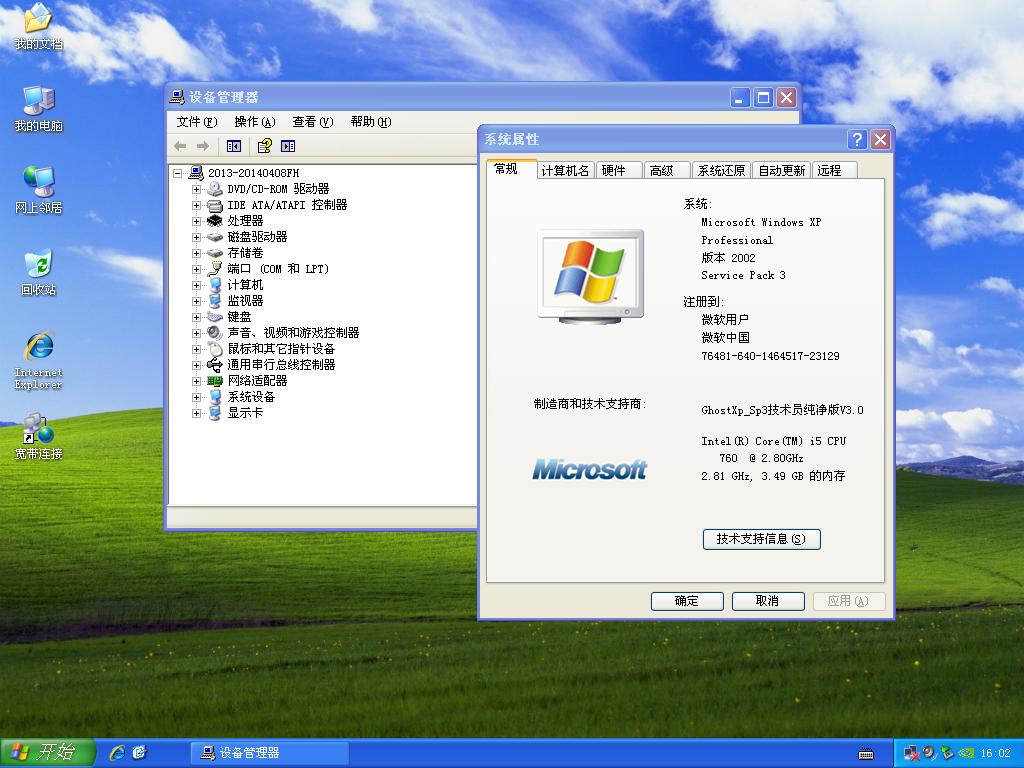This screenshot has width=1024, height=768.
Task: Open the 文件(F) menu
Action: click(197, 122)
